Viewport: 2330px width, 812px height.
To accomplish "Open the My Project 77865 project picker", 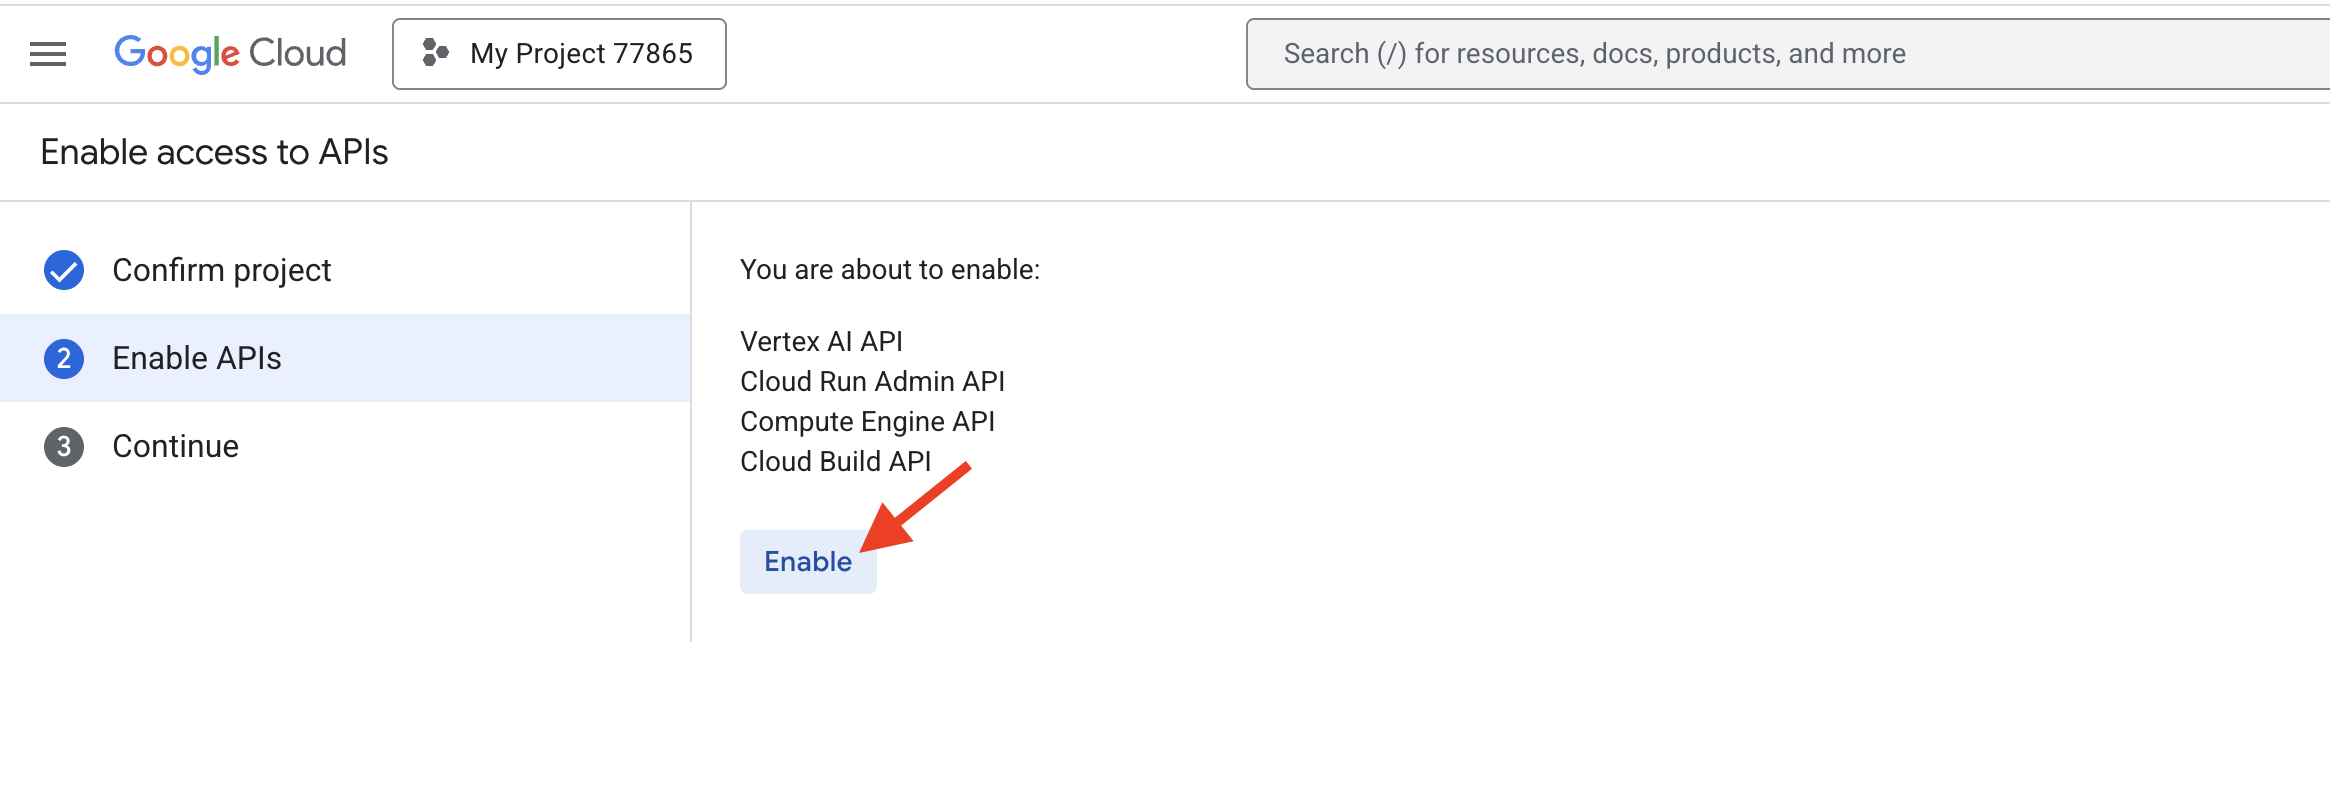I will (560, 54).
